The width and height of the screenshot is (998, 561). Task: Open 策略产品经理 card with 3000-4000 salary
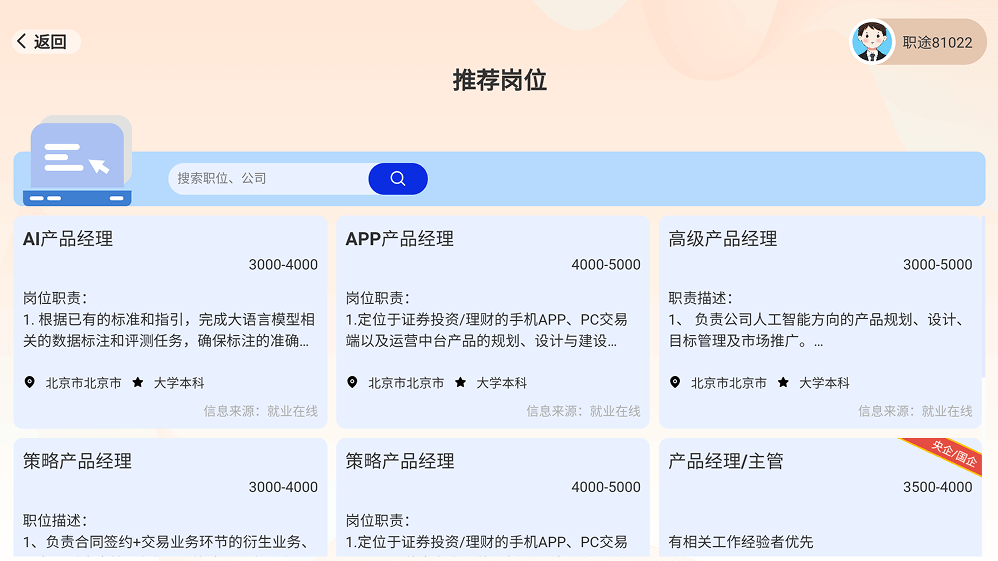pyautogui.click(x=171, y=497)
